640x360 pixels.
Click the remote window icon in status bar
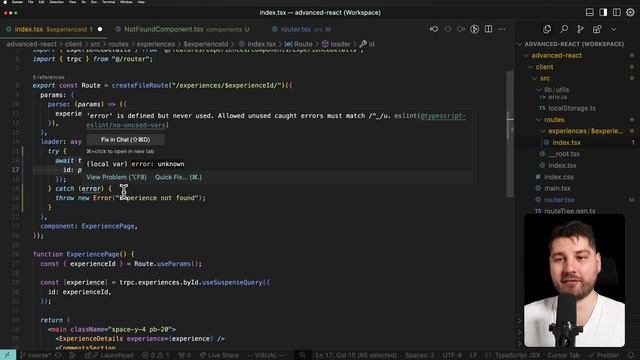(x=8, y=355)
